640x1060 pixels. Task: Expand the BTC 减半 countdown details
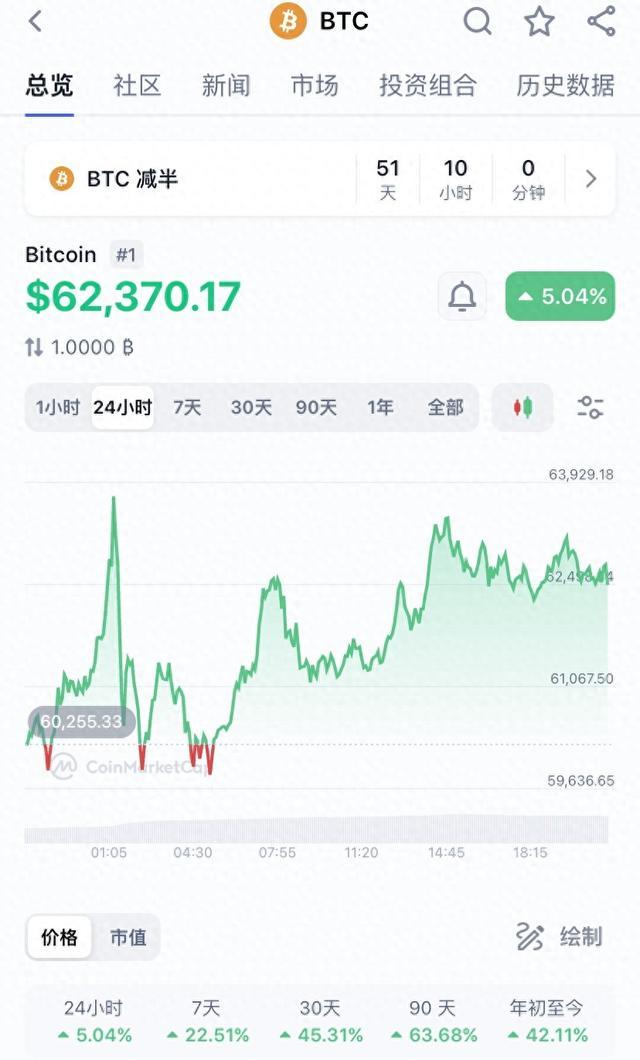pyautogui.click(x=590, y=178)
